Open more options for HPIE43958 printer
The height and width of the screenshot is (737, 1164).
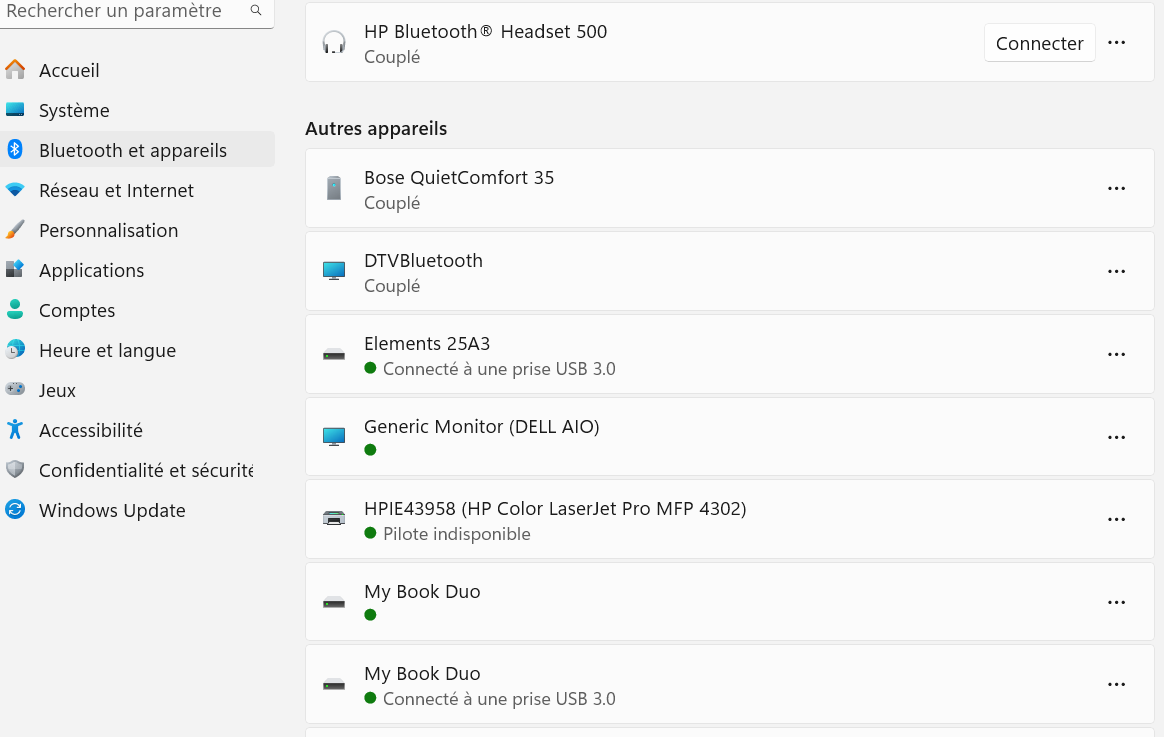1116,520
